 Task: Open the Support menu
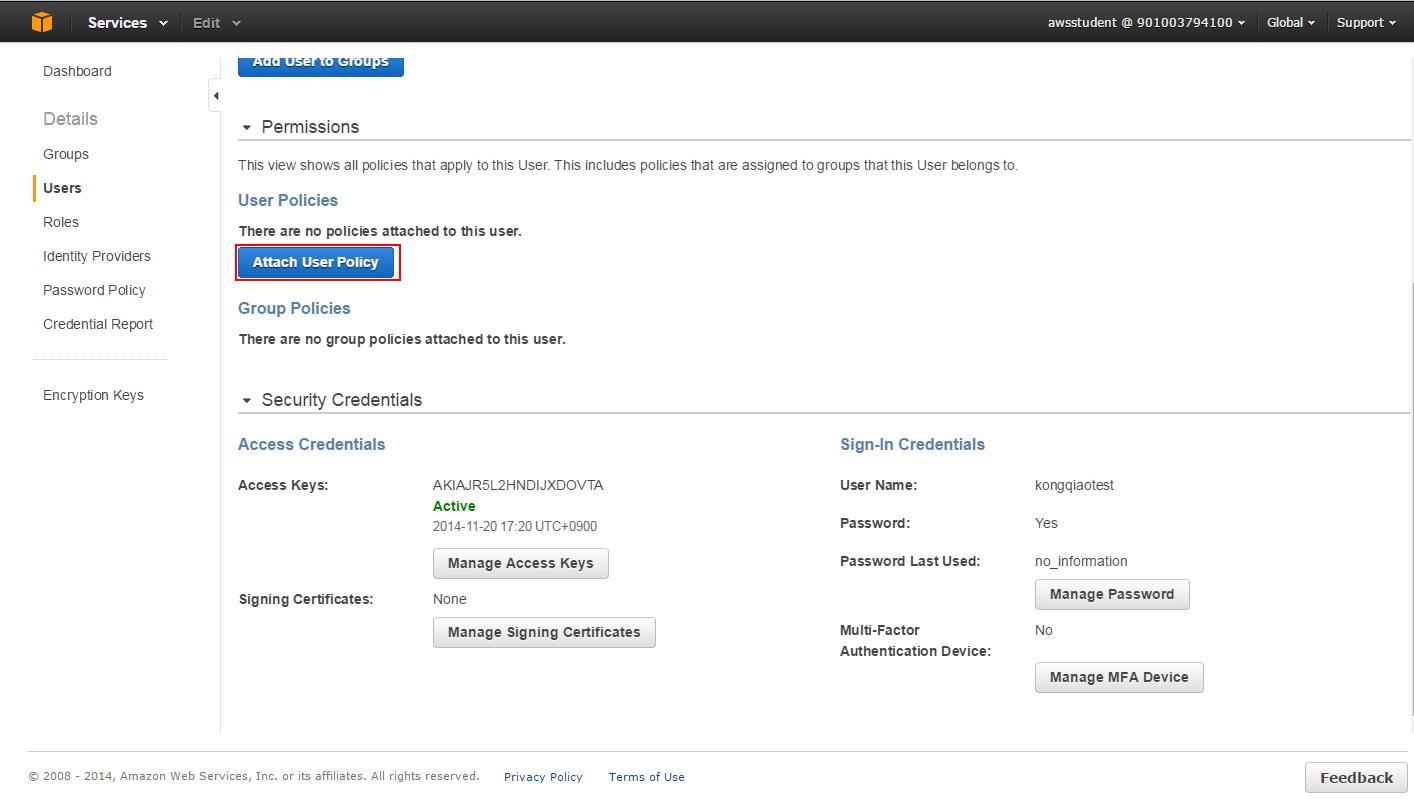click(1366, 22)
